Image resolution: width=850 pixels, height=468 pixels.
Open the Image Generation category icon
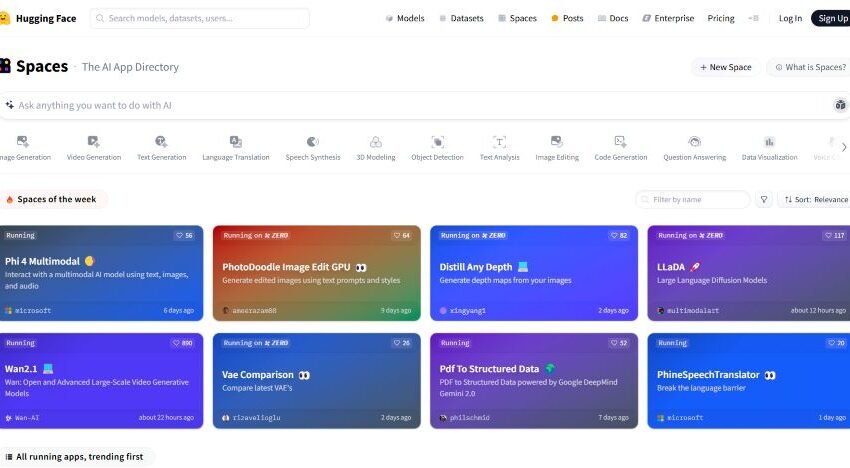click(x=22, y=142)
